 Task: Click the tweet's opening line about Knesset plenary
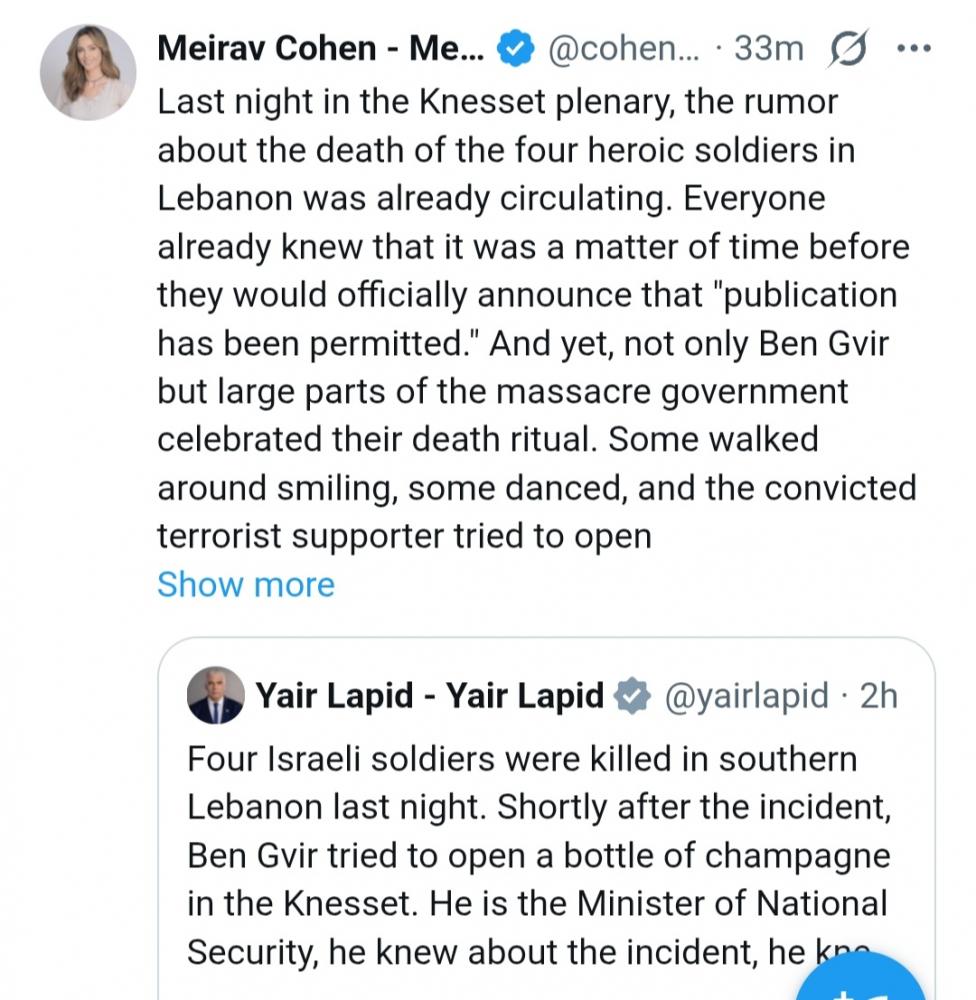(497, 101)
